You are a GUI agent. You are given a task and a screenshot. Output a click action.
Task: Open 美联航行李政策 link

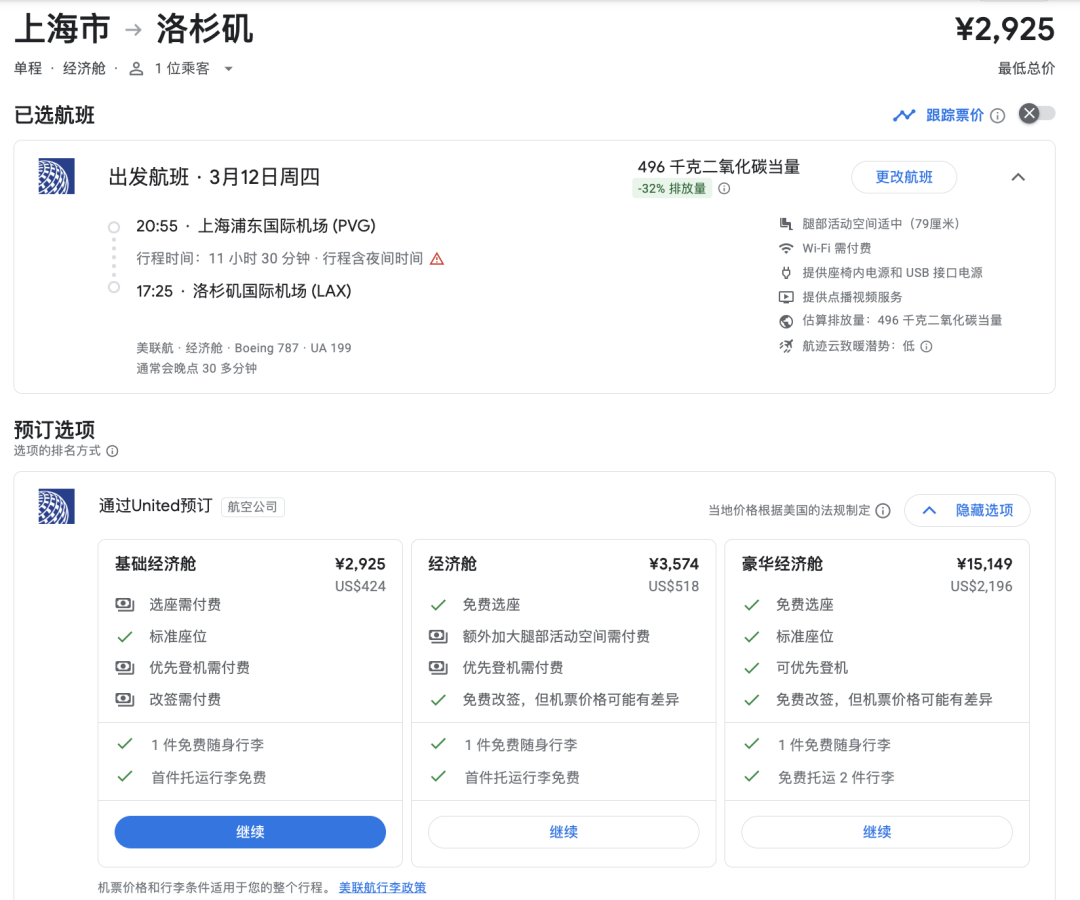(382, 887)
